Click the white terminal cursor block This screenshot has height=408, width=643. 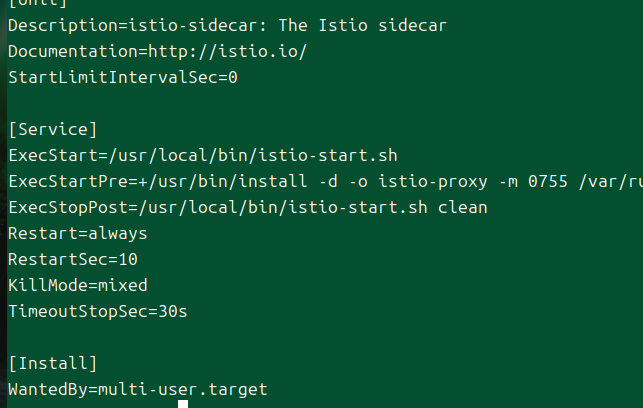pos(183,404)
